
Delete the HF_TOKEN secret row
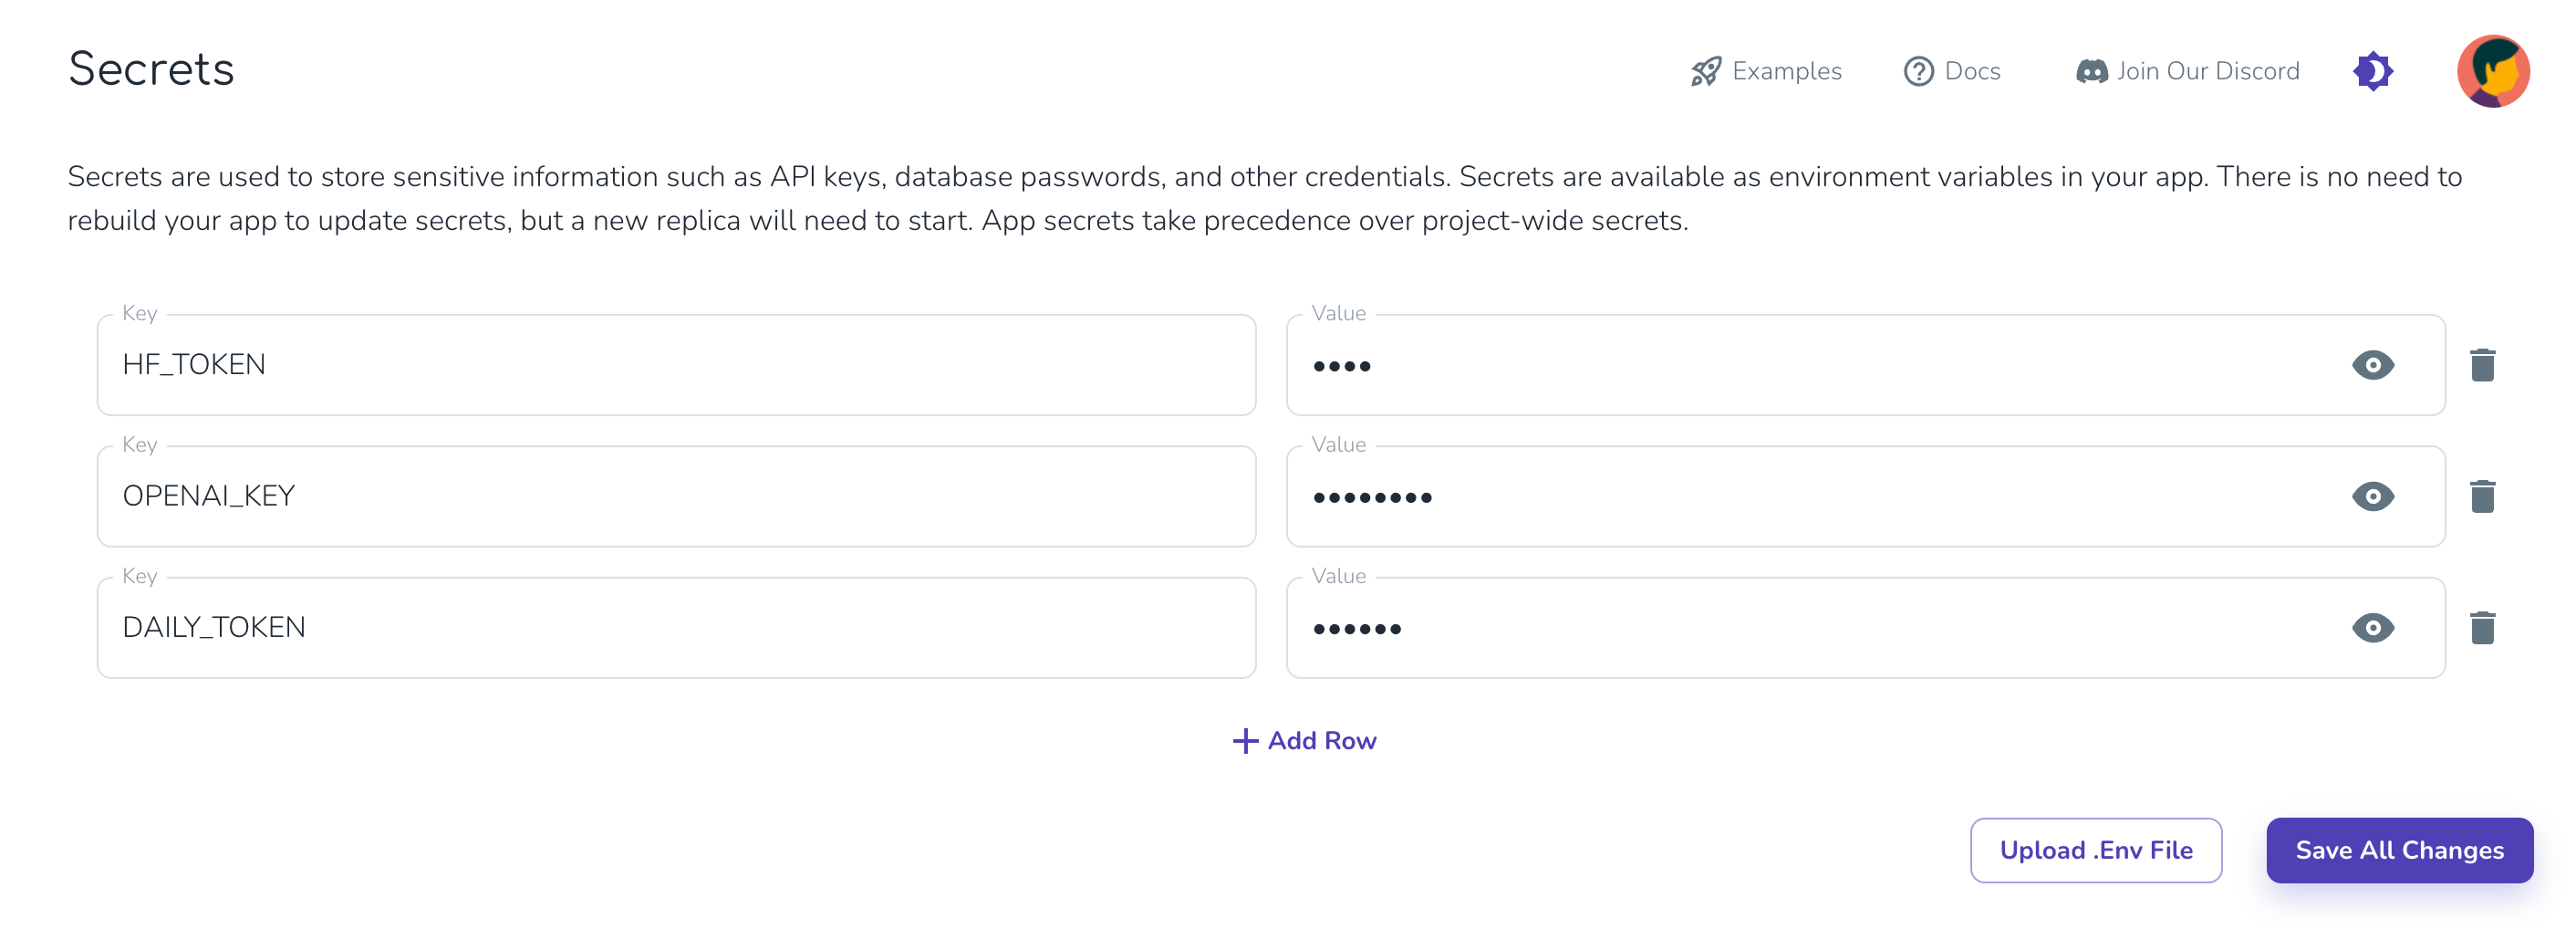pyautogui.click(x=2482, y=365)
